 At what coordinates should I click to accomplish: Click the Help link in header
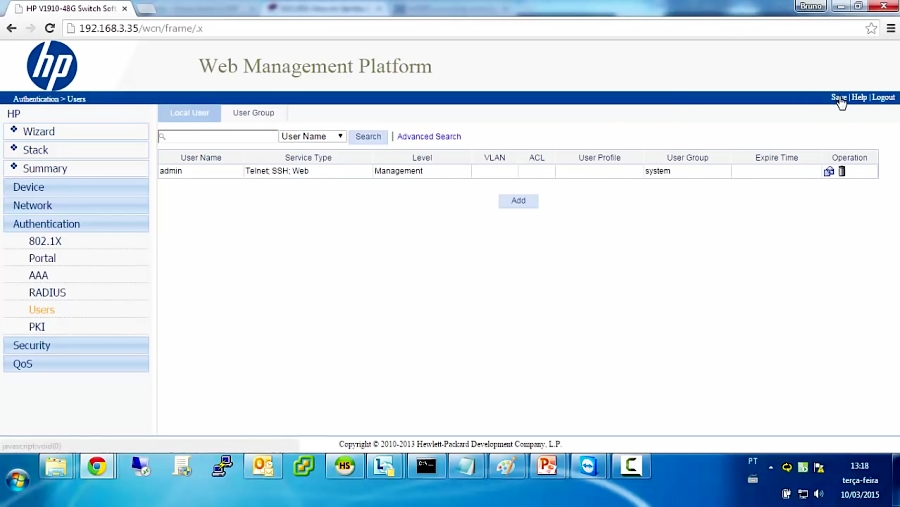pos(859,98)
